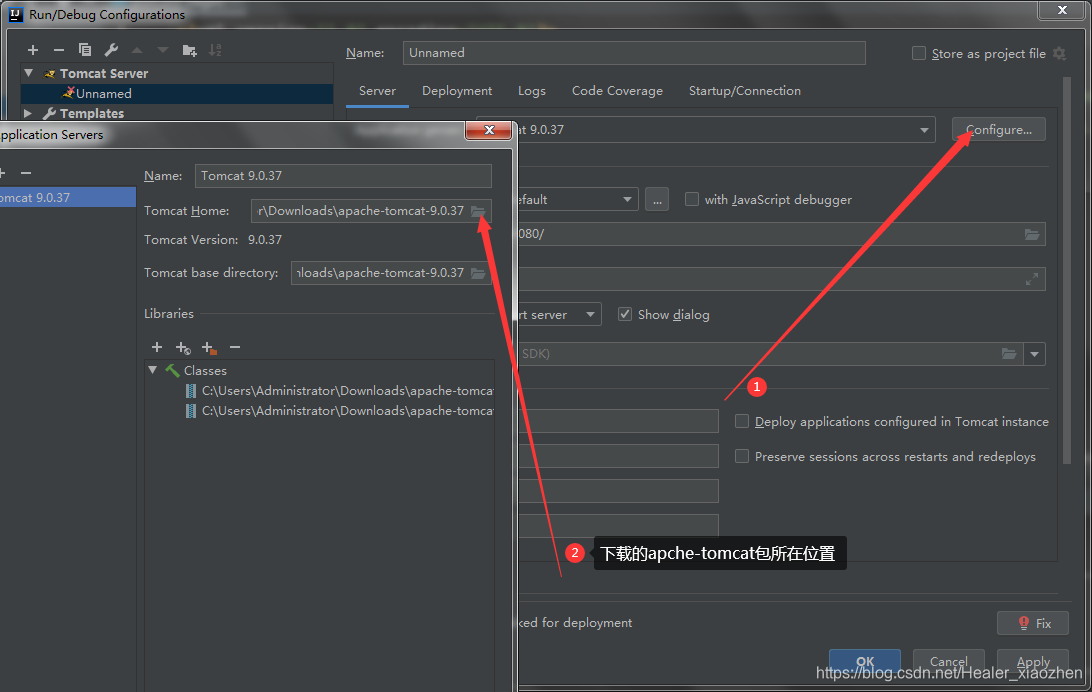The image size is (1092, 692).
Task: Click Run/Debug dialog vertical scrollbar
Action: coord(1066,270)
